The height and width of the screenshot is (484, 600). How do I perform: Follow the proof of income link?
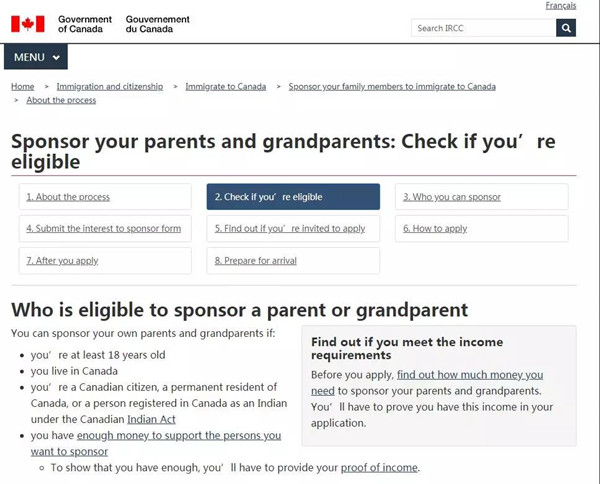pyautogui.click(x=379, y=468)
